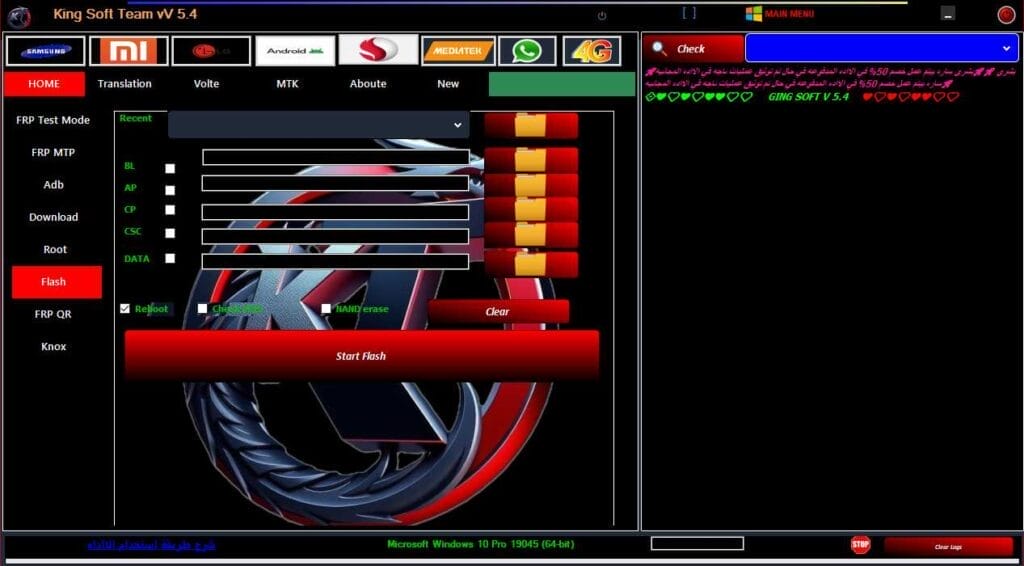Tick the Check MD5 checkbox

tap(202, 308)
